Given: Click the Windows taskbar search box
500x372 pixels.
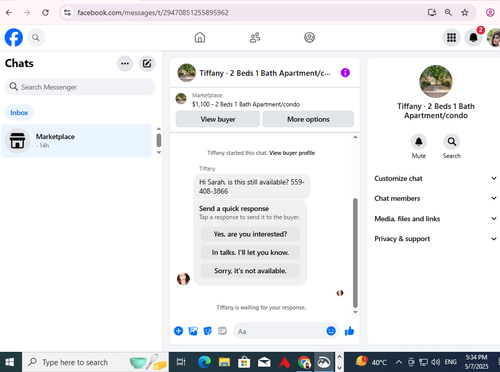Looking at the screenshot, I should [95, 362].
